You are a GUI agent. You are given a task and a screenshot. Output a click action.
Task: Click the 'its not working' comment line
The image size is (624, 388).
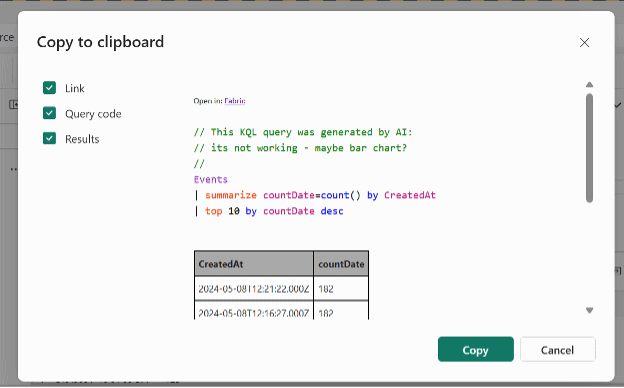(x=300, y=148)
